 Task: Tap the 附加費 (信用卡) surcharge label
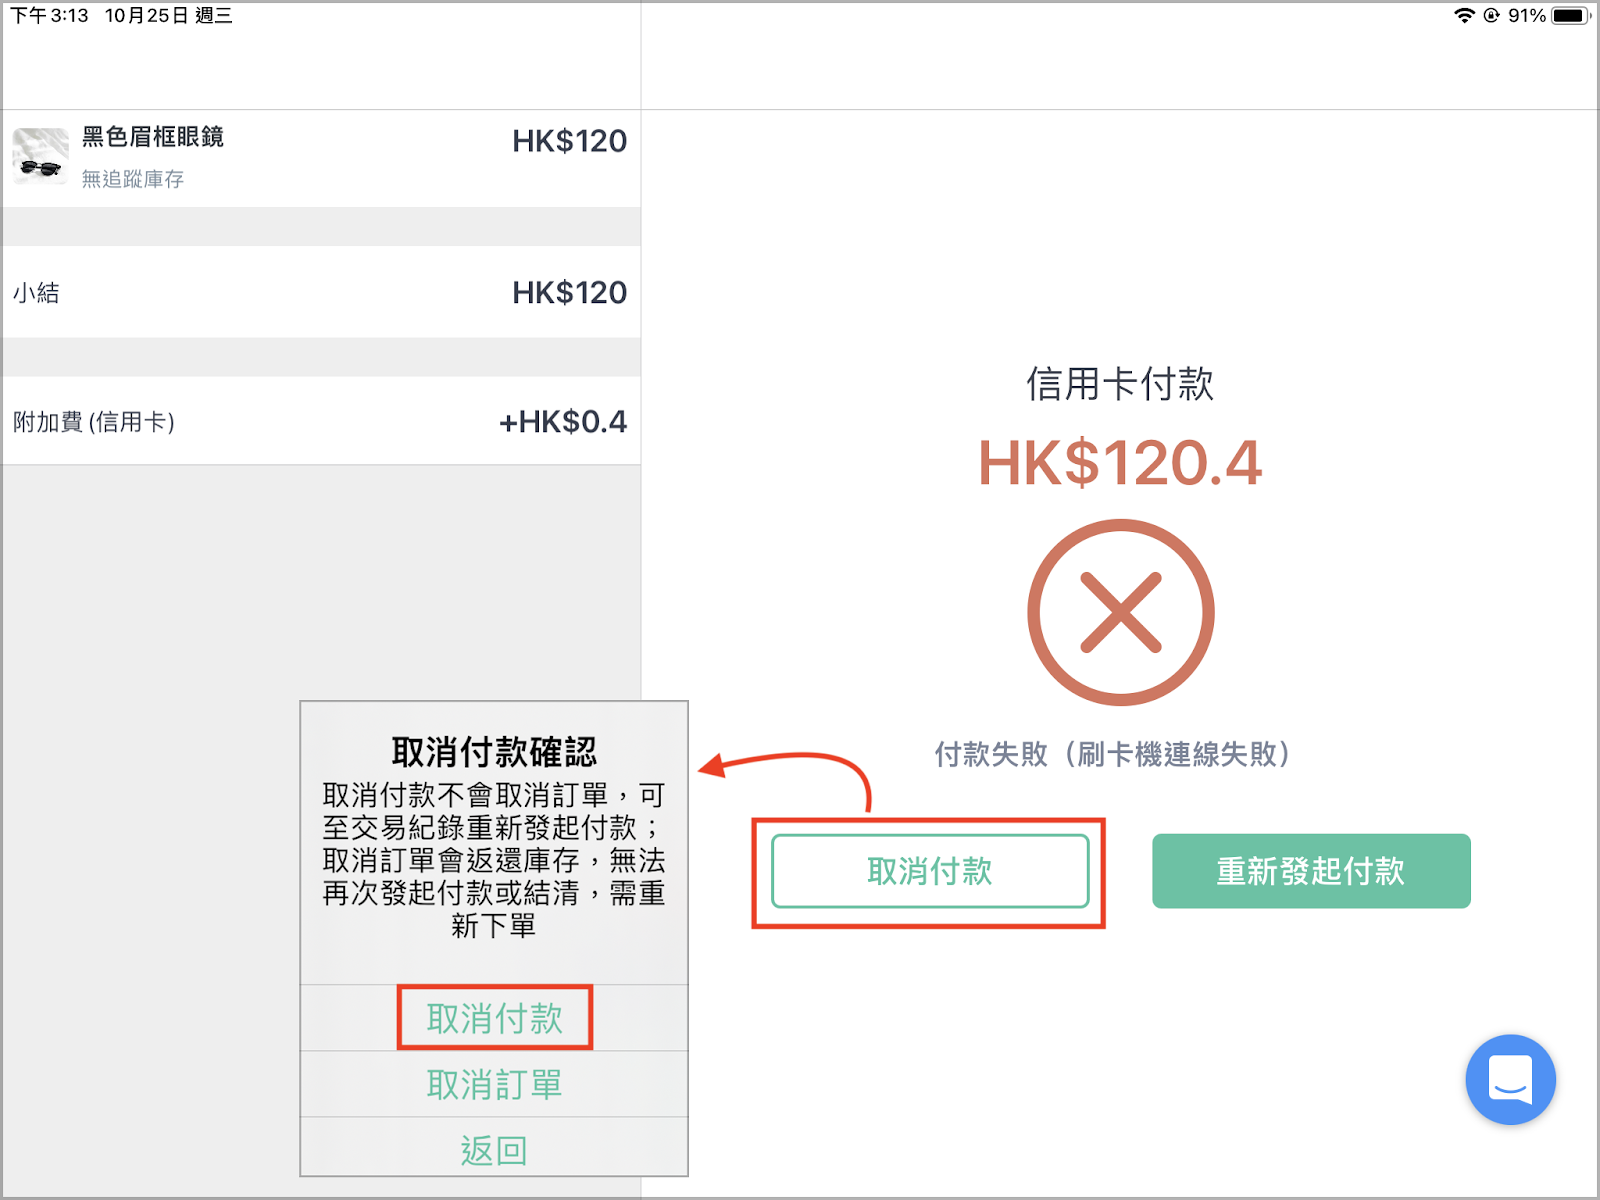point(94,422)
